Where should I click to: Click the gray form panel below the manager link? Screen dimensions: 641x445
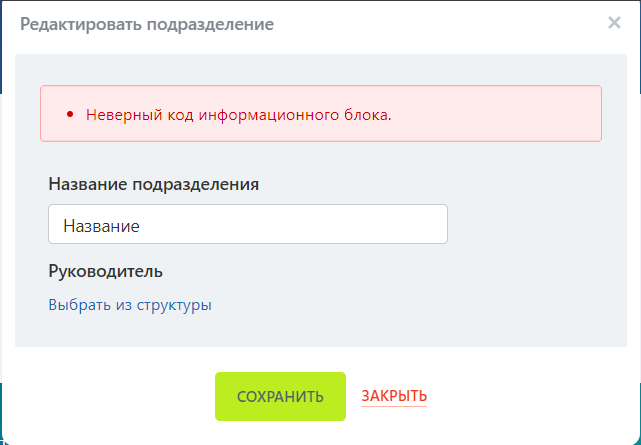(320, 332)
